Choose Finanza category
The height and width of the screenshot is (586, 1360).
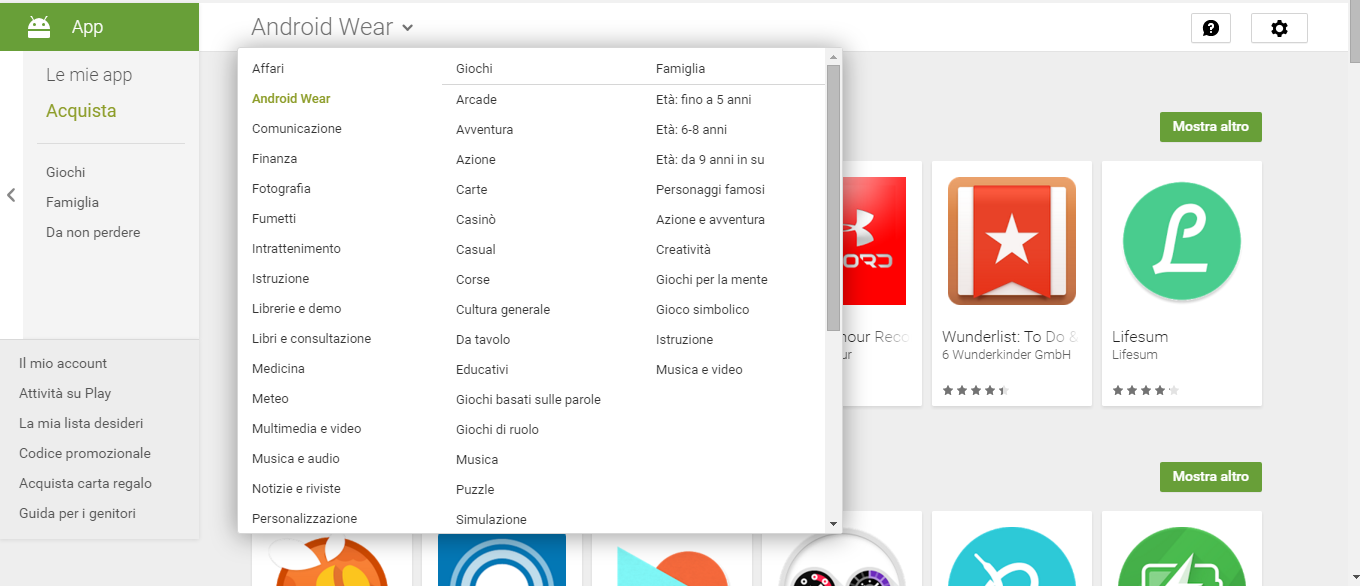pos(274,159)
